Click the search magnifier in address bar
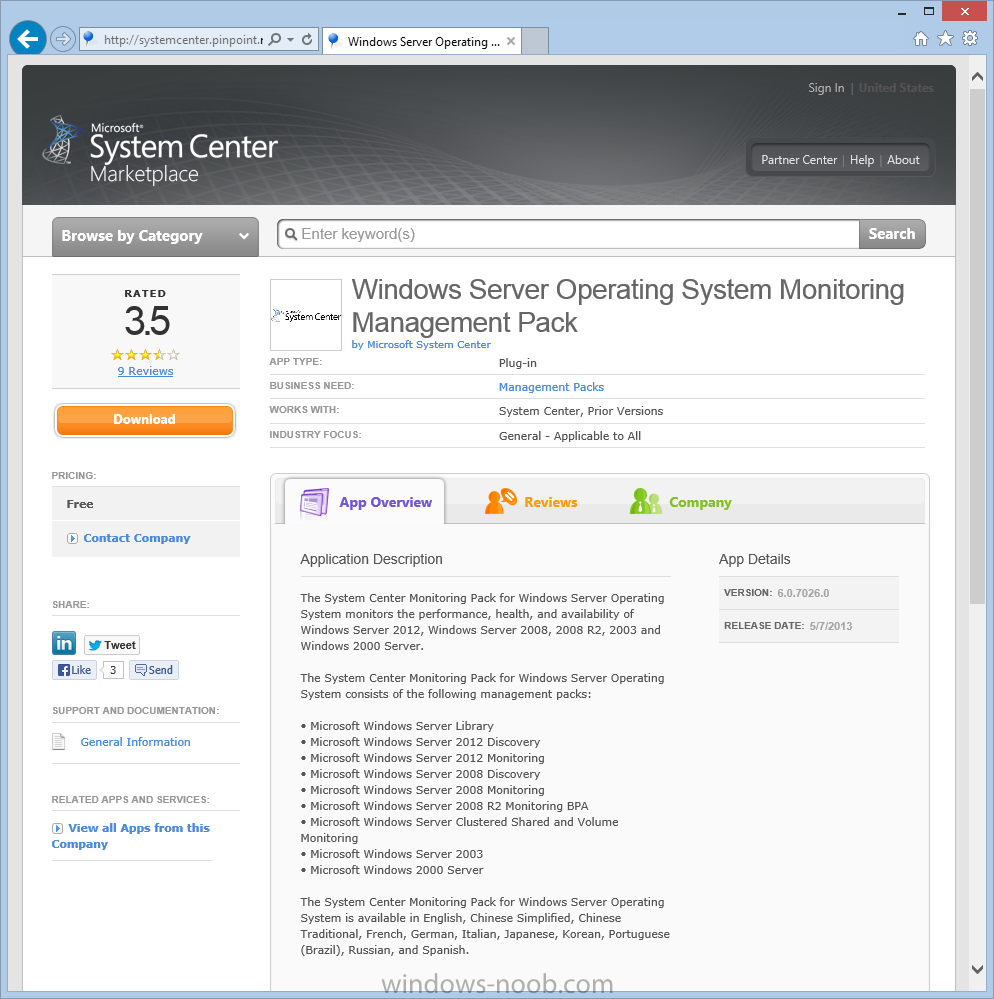 point(275,40)
